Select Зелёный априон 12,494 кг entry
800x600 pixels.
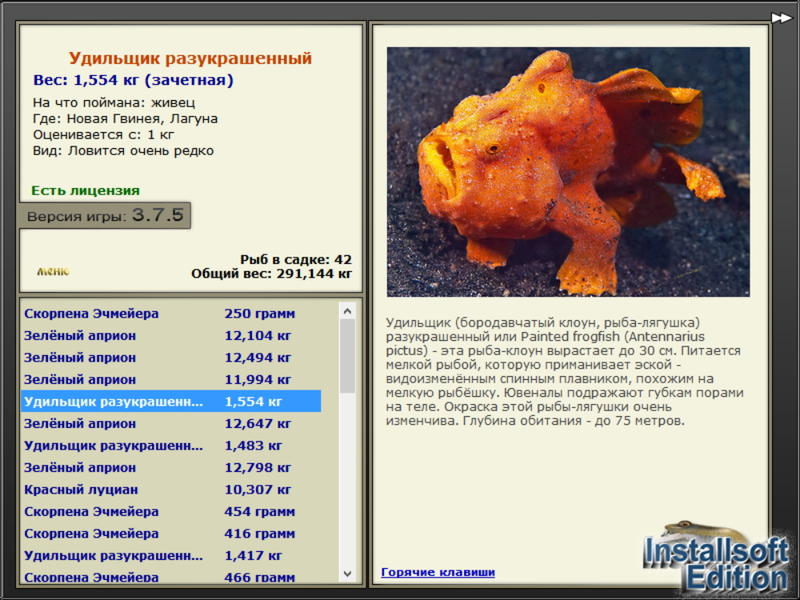point(171,358)
